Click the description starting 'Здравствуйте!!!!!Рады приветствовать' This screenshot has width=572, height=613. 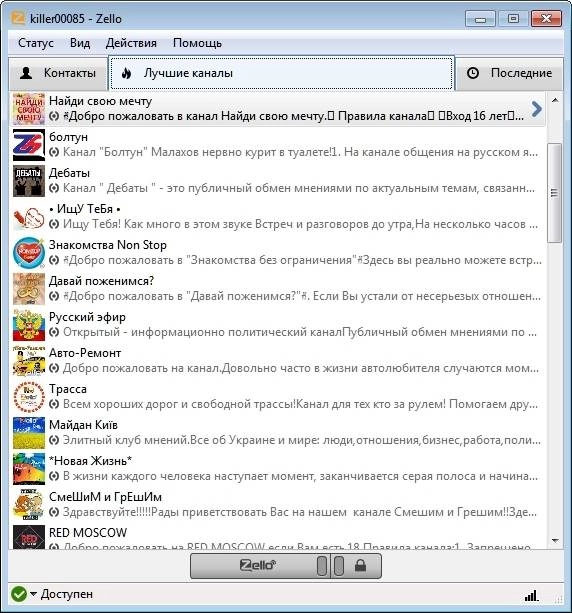click(299, 513)
